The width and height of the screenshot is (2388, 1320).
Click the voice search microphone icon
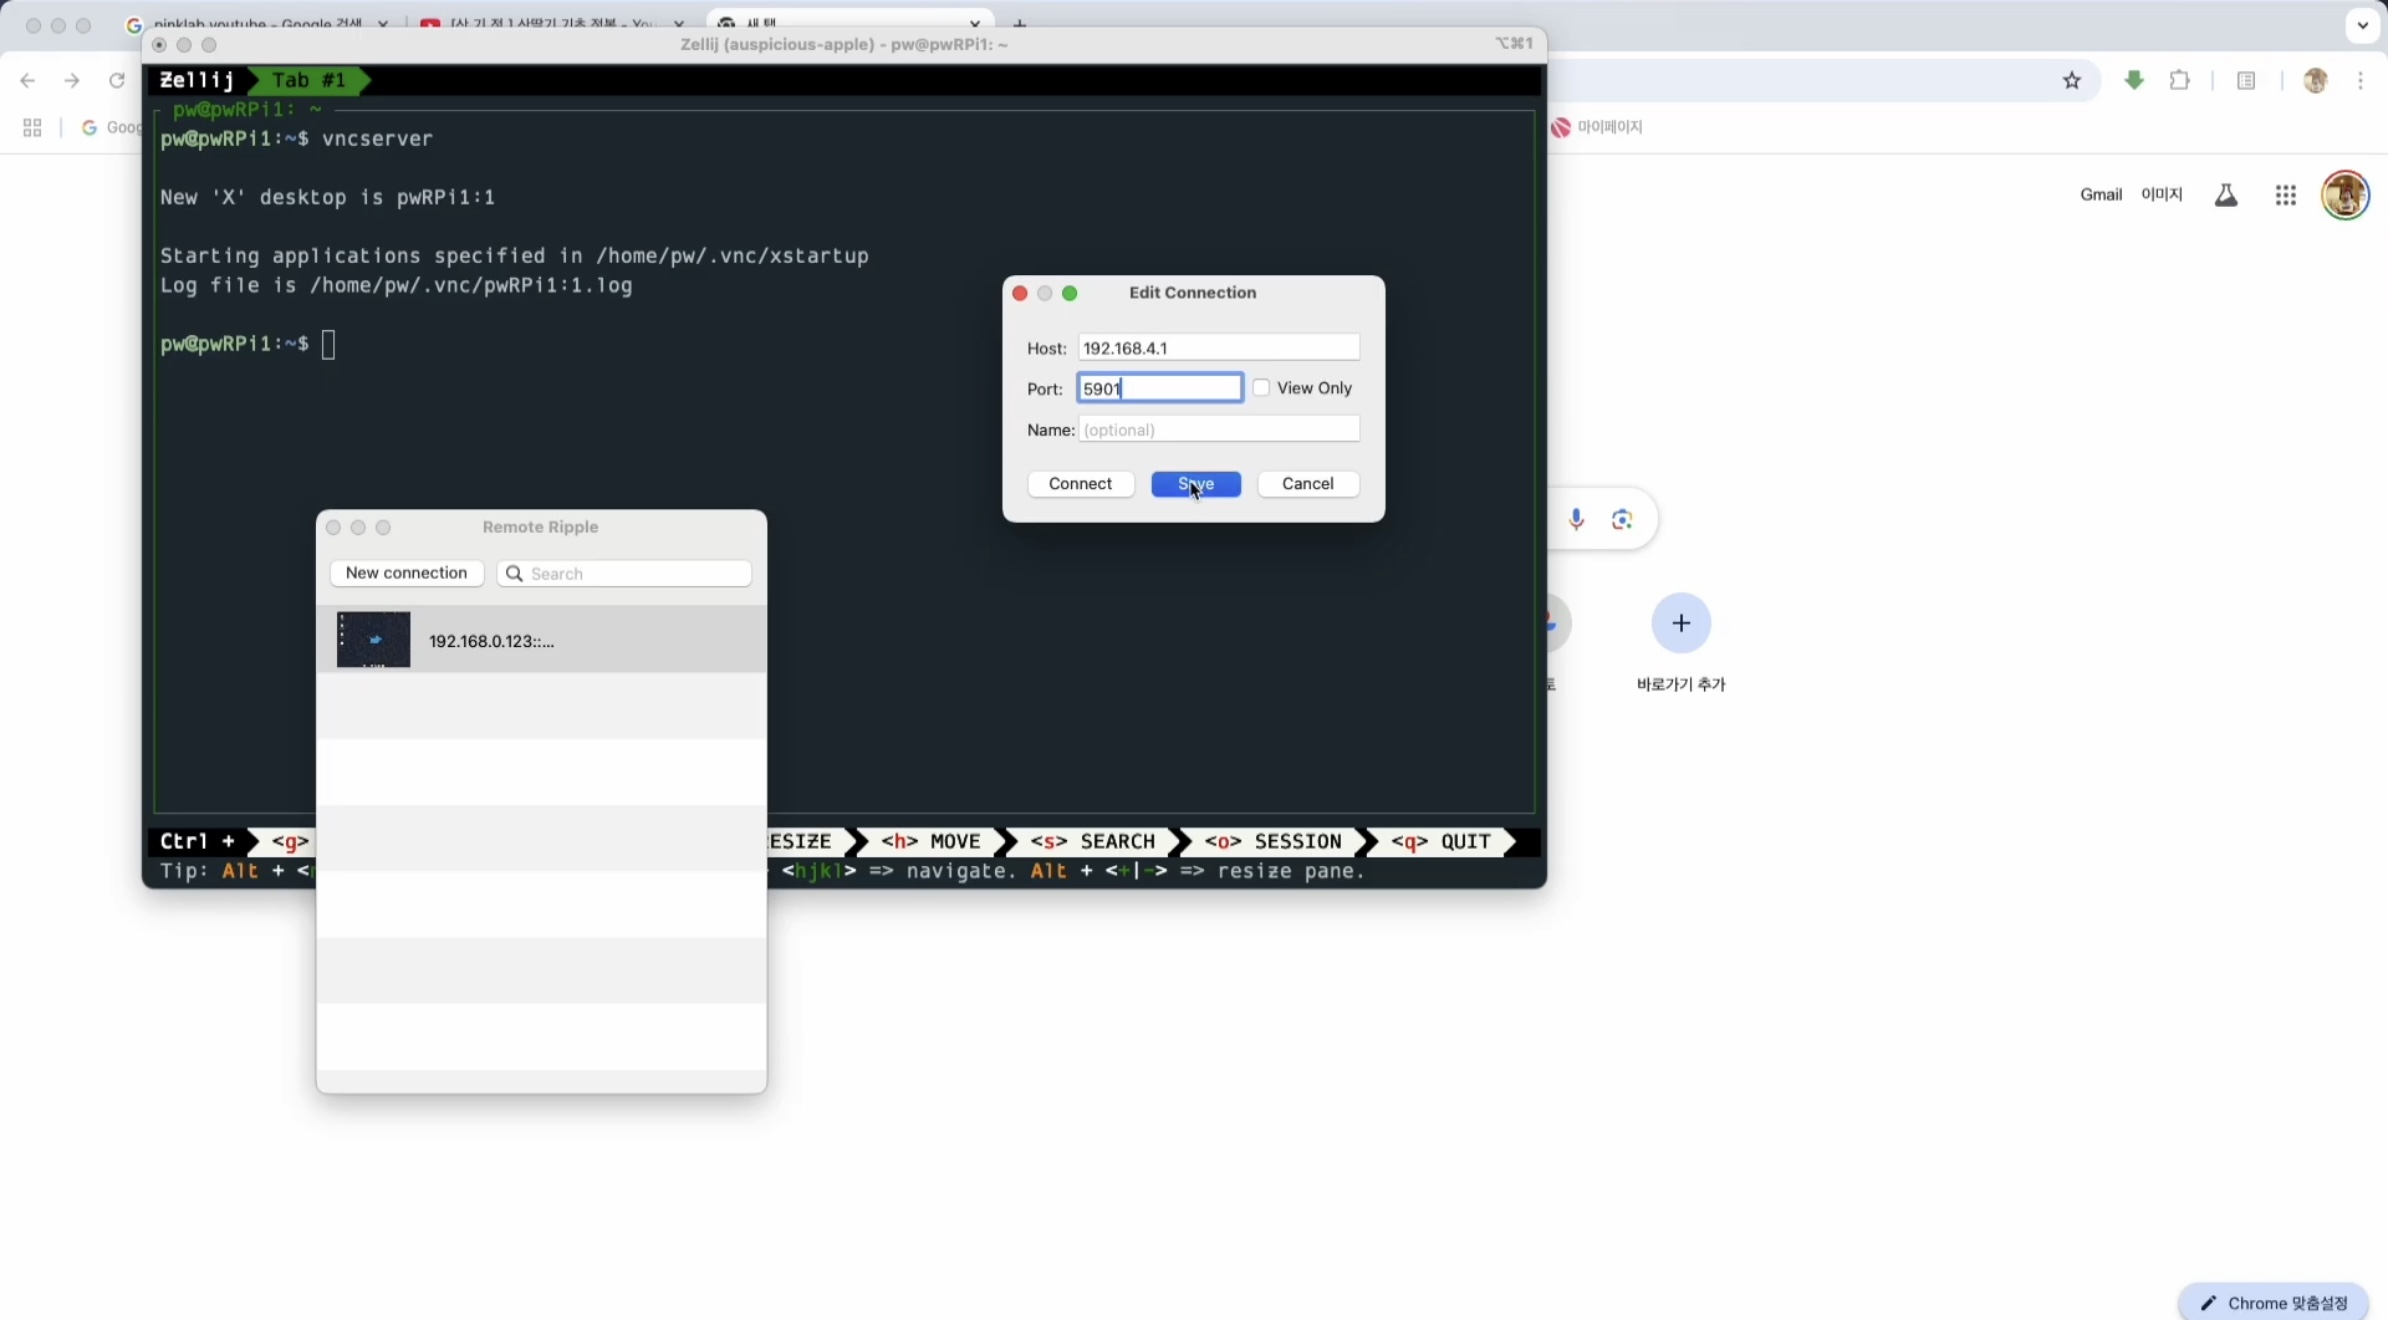pyautogui.click(x=1576, y=519)
